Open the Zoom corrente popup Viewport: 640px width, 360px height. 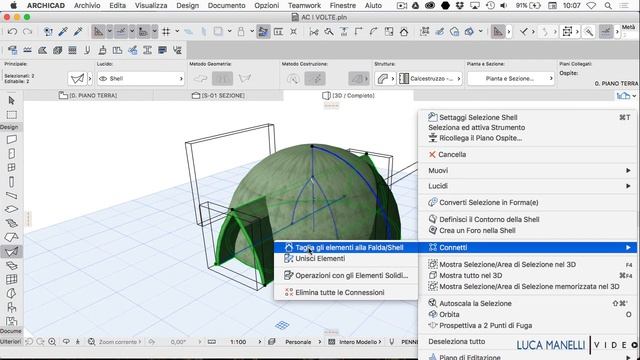point(120,342)
